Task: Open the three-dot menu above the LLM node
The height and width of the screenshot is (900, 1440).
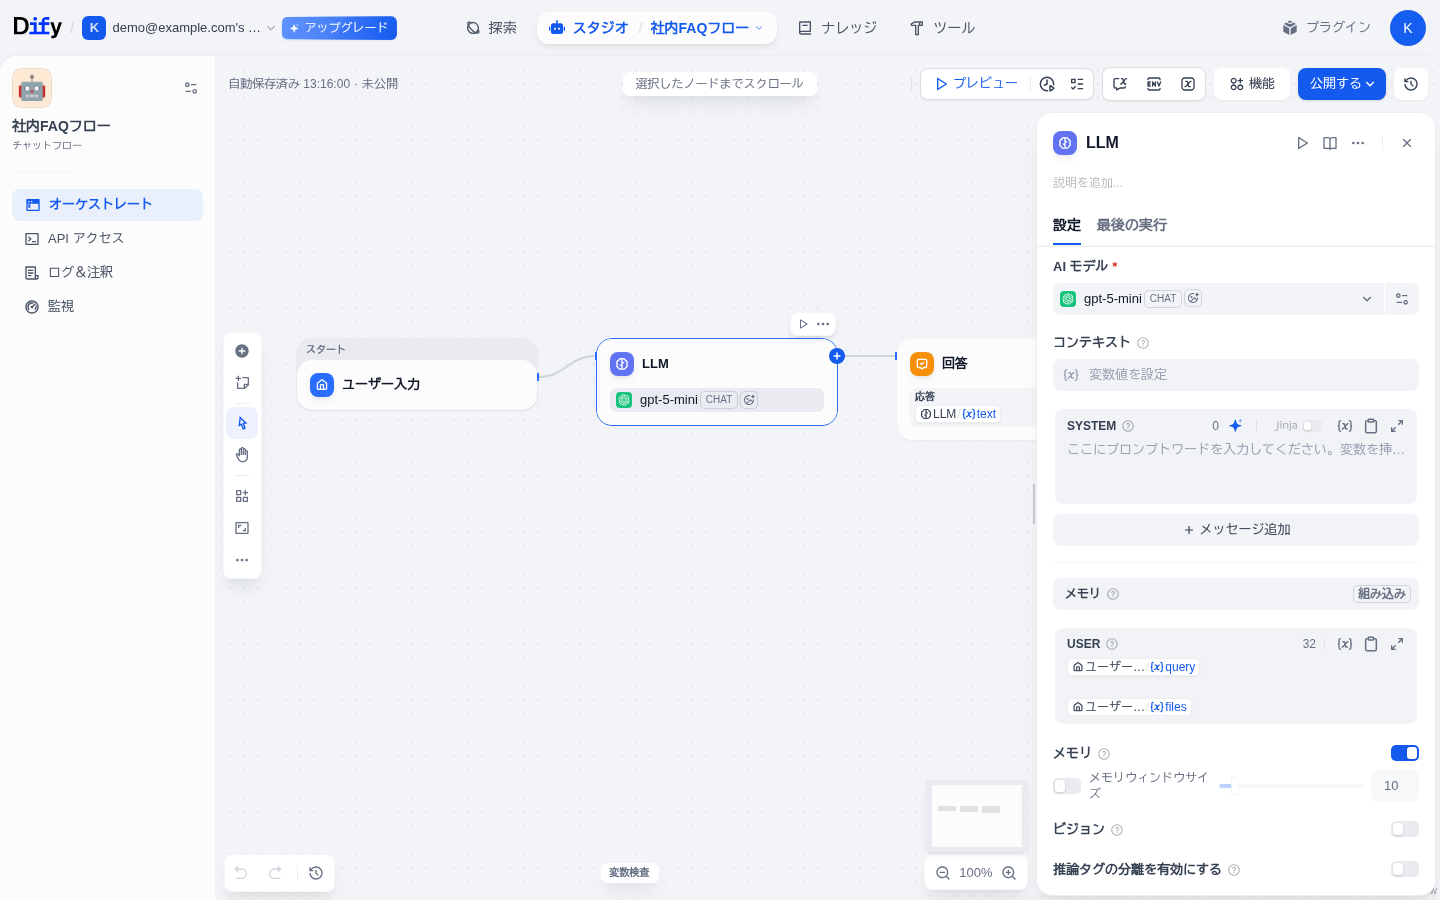Action: point(823,324)
